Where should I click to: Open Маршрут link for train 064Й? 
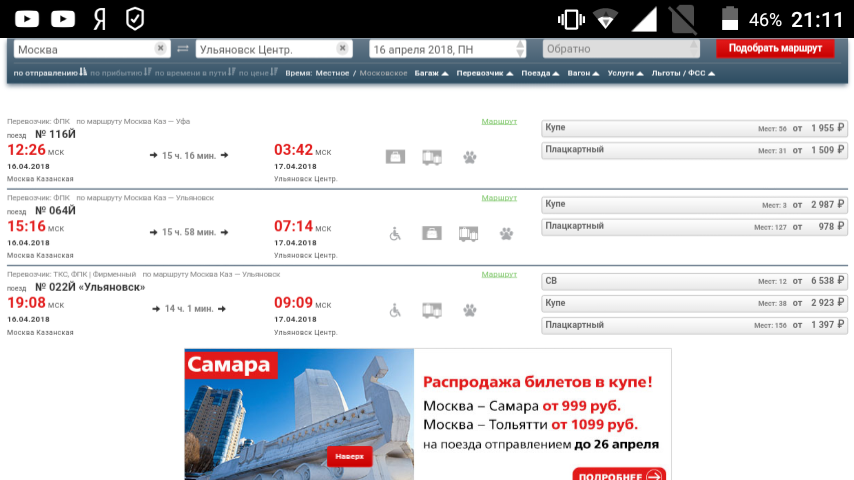(499, 198)
